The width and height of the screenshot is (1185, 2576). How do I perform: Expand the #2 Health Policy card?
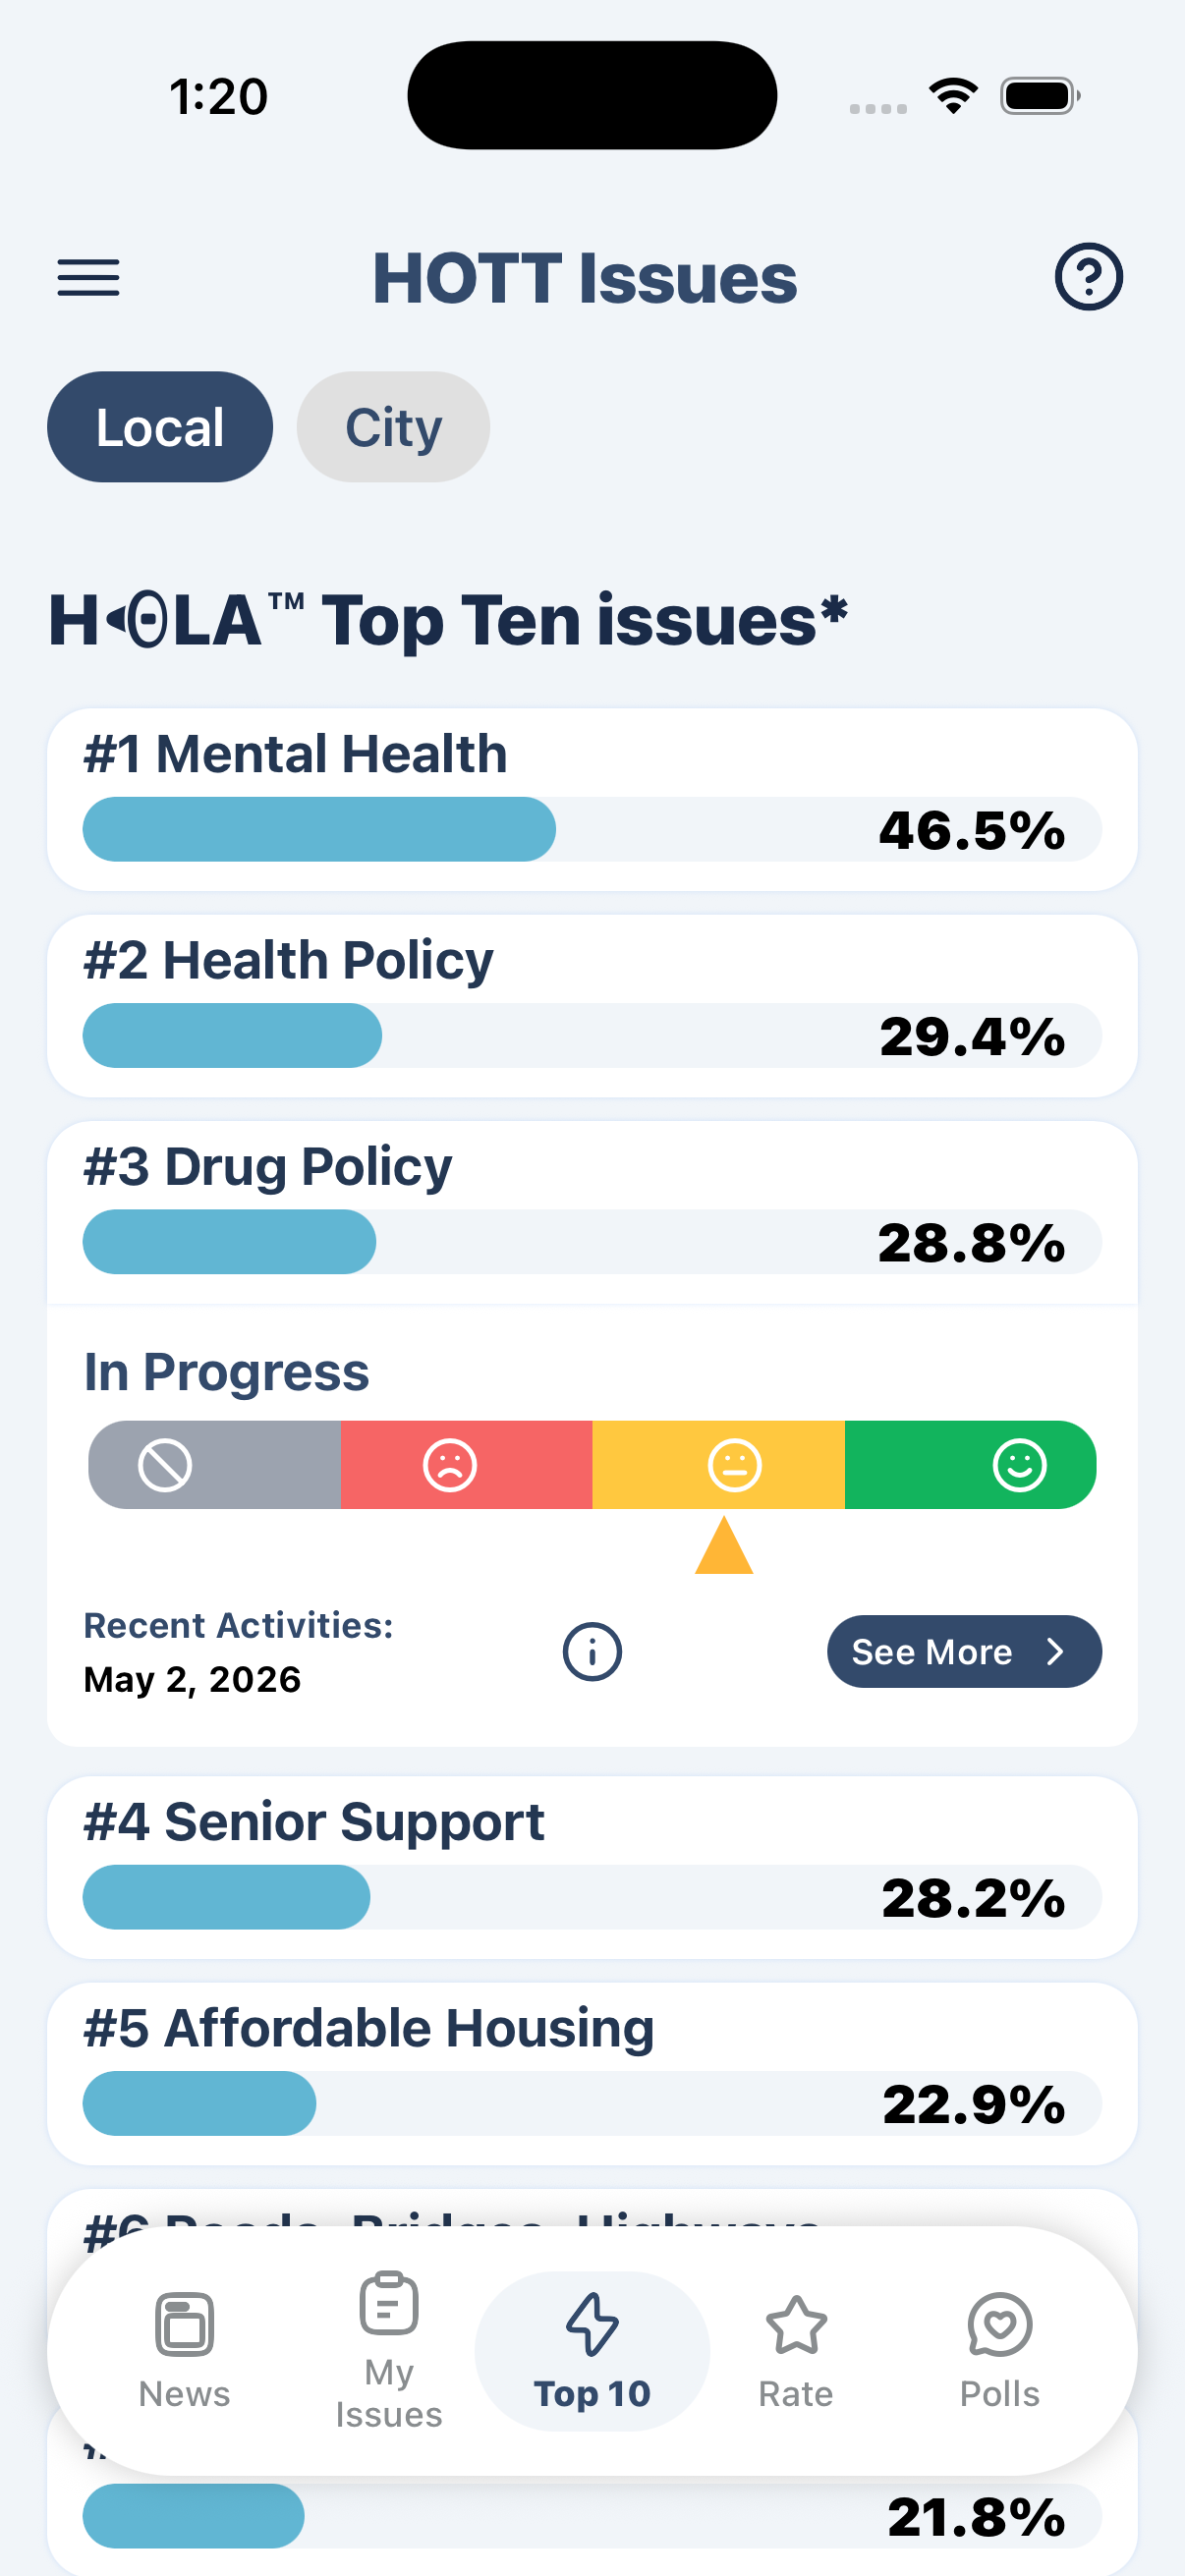[592, 1006]
